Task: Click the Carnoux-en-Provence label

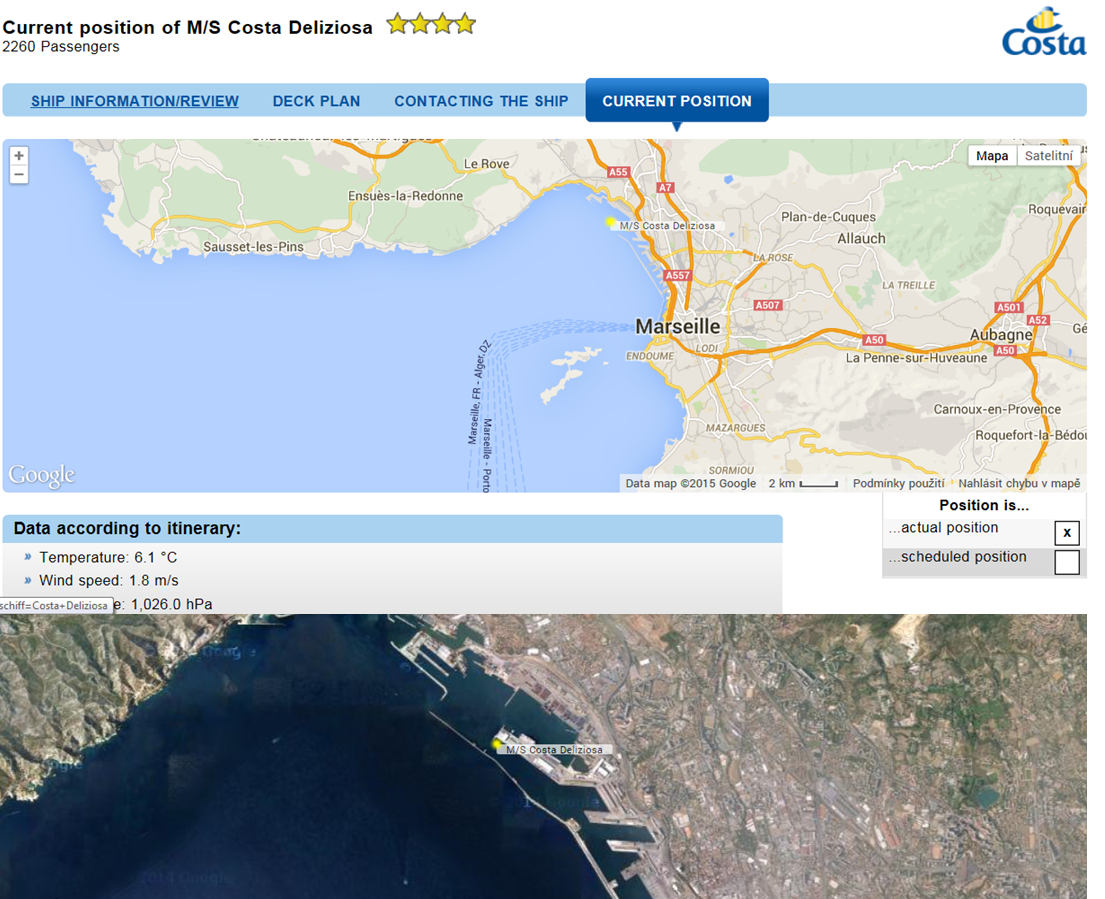Action: [997, 409]
